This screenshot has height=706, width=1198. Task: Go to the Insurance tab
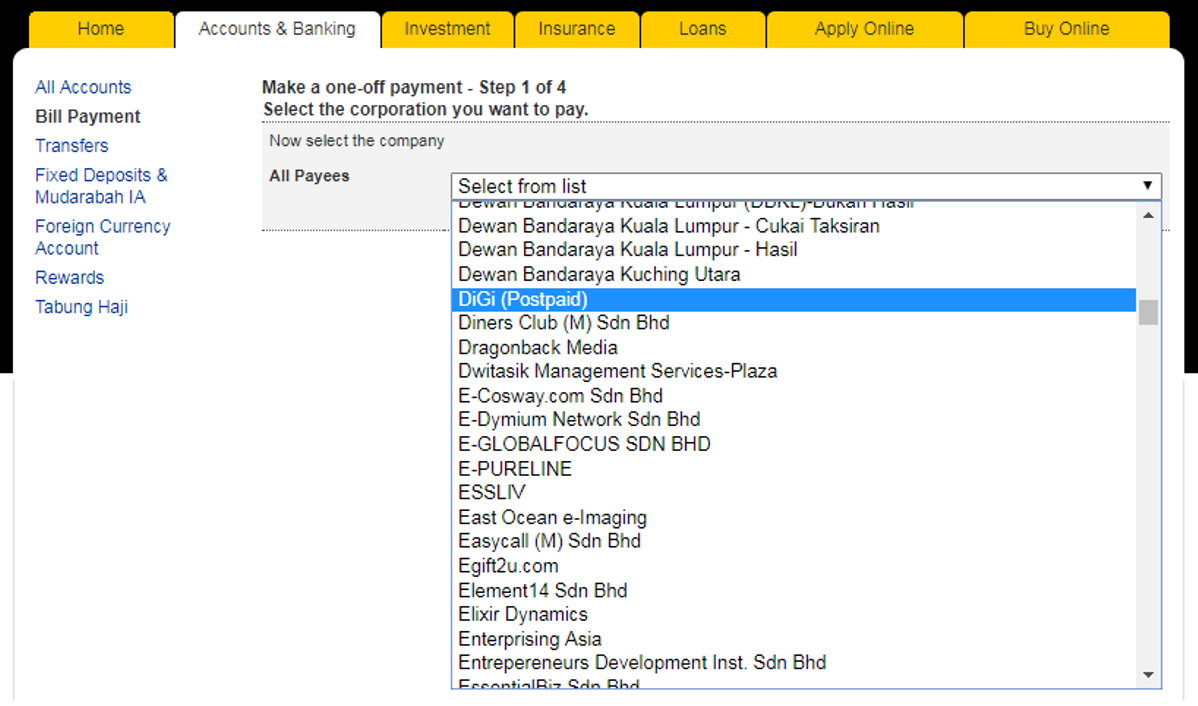tap(577, 30)
